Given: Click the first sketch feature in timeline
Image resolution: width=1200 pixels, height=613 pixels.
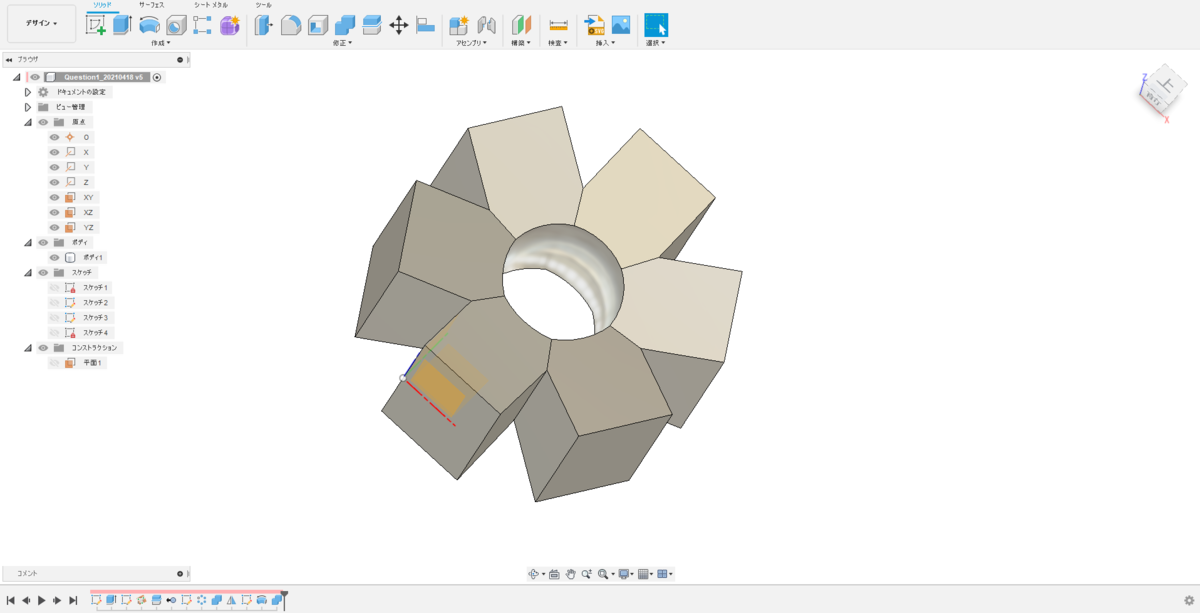Looking at the screenshot, I should [x=96, y=601].
